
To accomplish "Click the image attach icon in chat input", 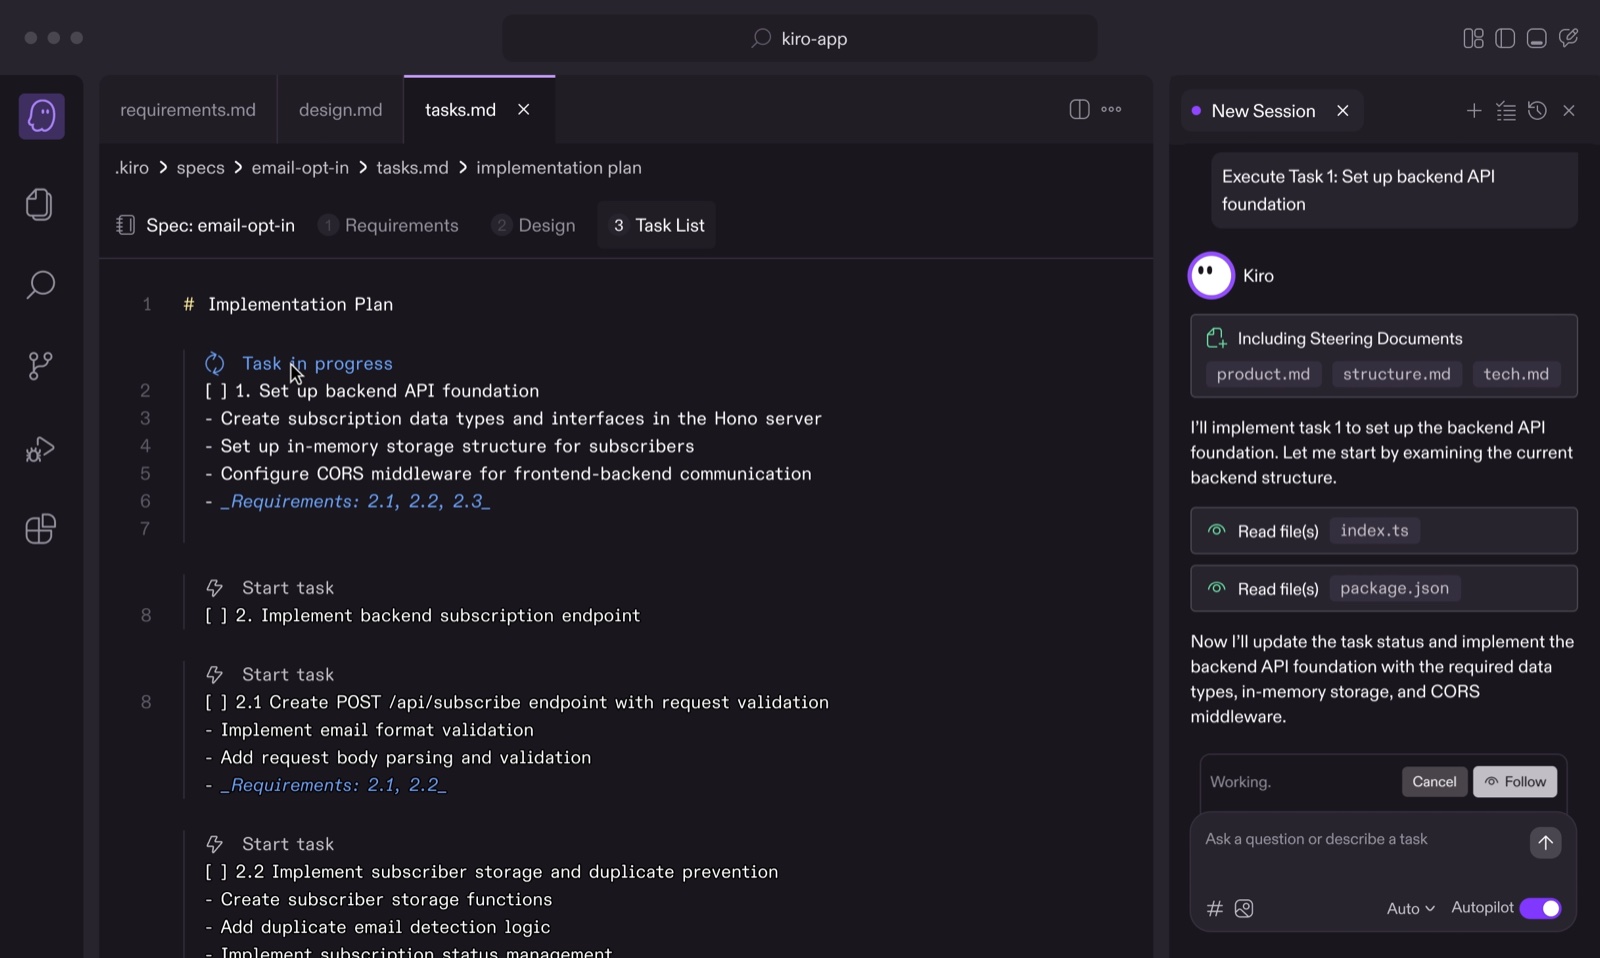I will click(1244, 908).
